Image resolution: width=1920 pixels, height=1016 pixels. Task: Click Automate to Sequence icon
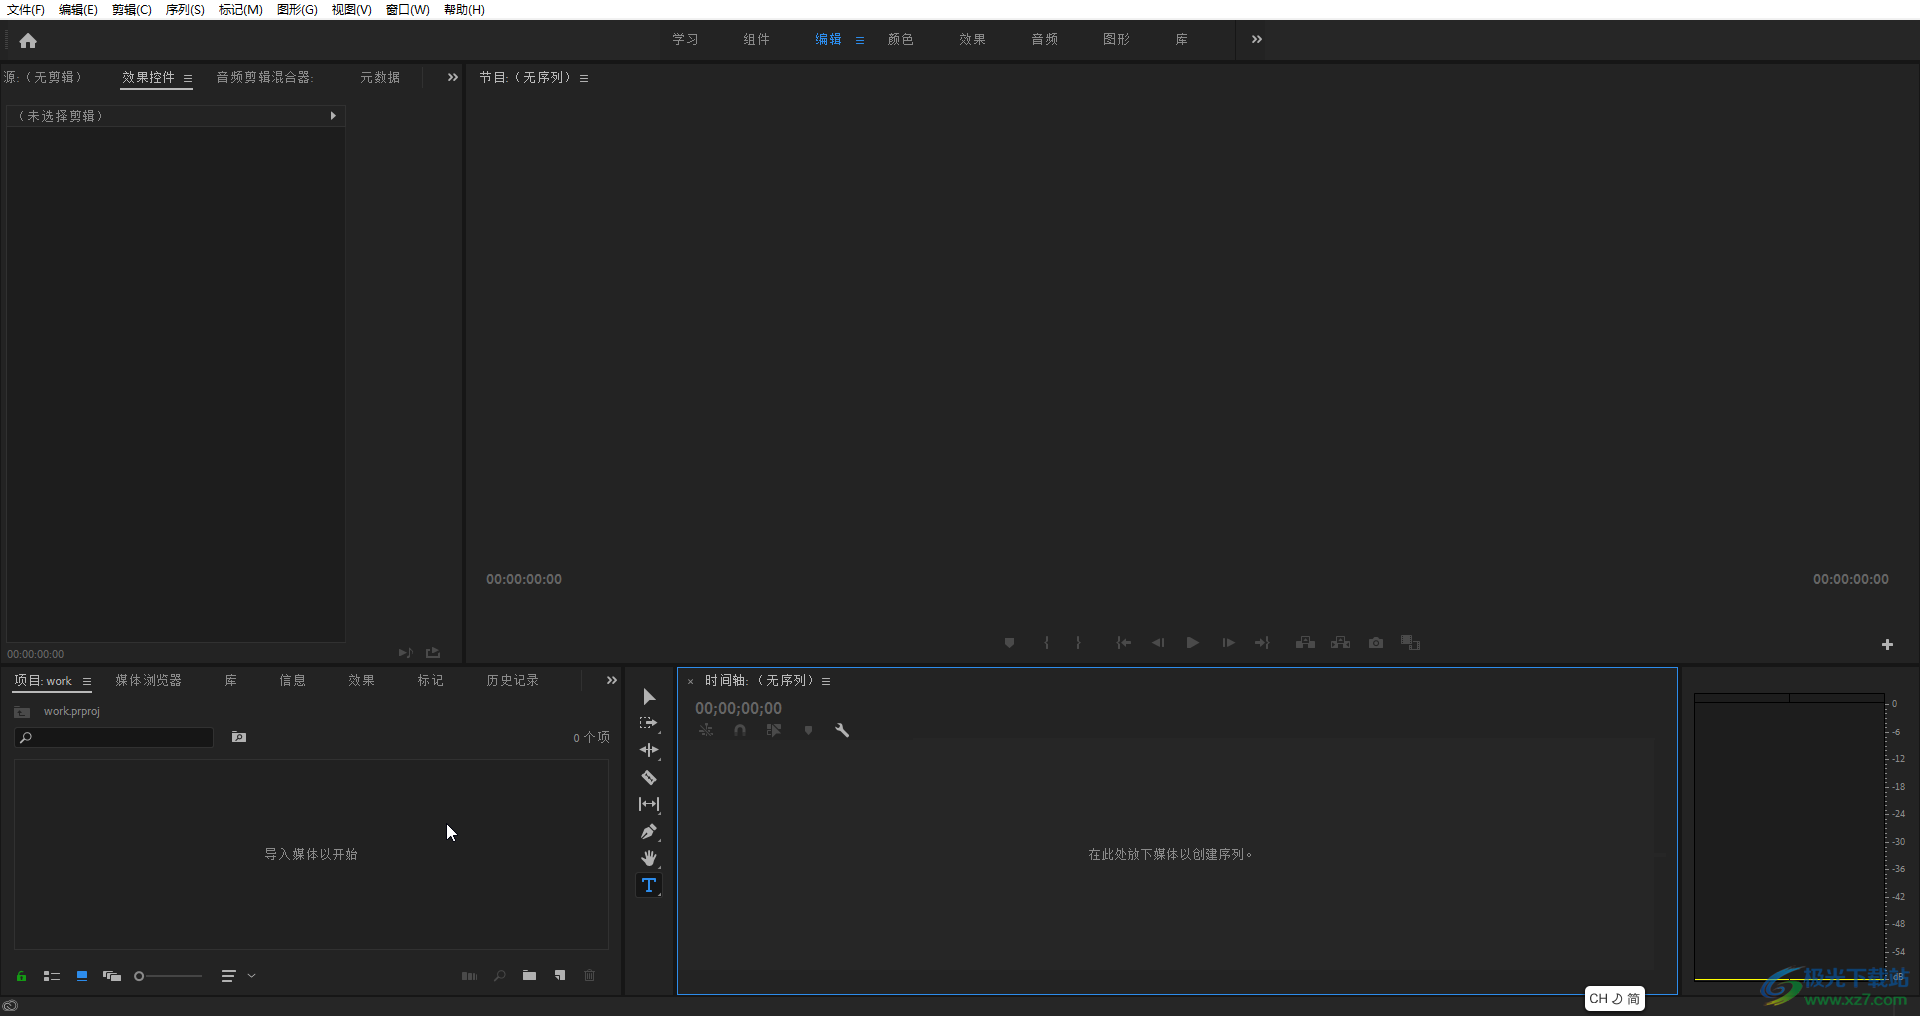tap(469, 976)
